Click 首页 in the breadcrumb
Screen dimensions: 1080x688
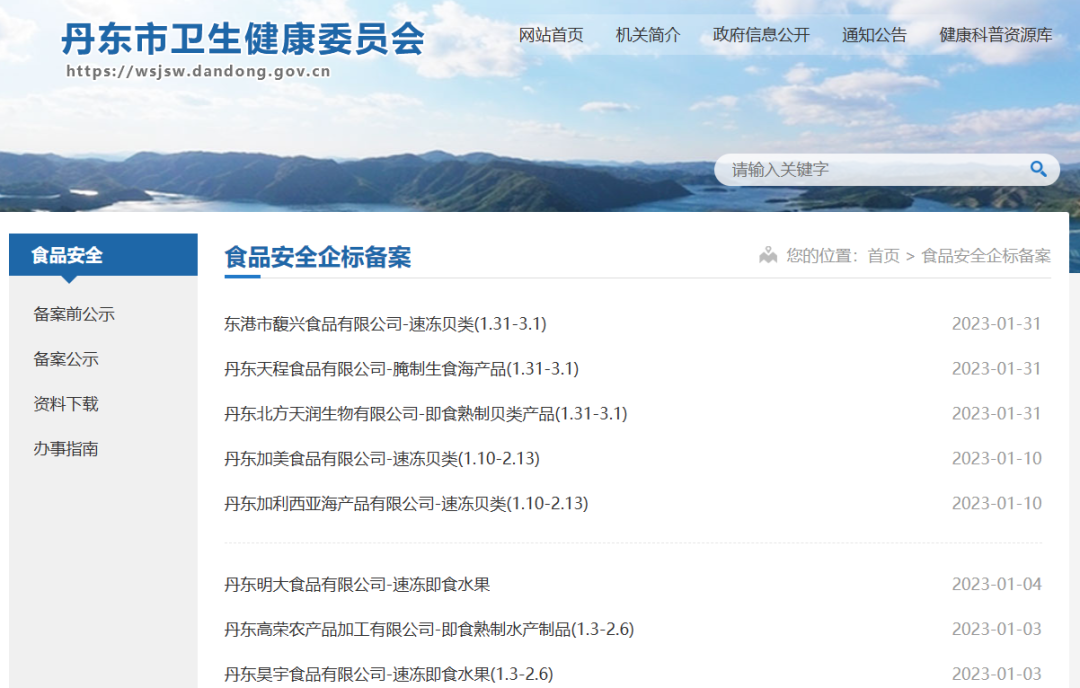884,256
